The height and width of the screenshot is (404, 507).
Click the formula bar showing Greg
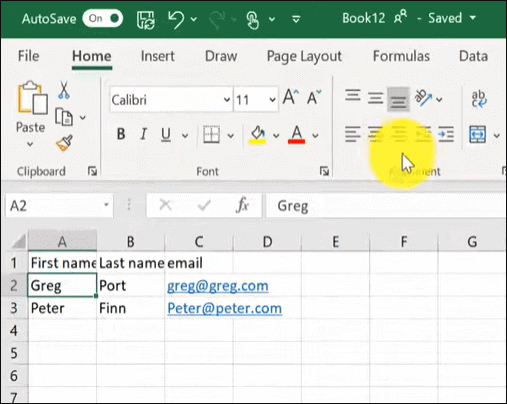click(386, 206)
